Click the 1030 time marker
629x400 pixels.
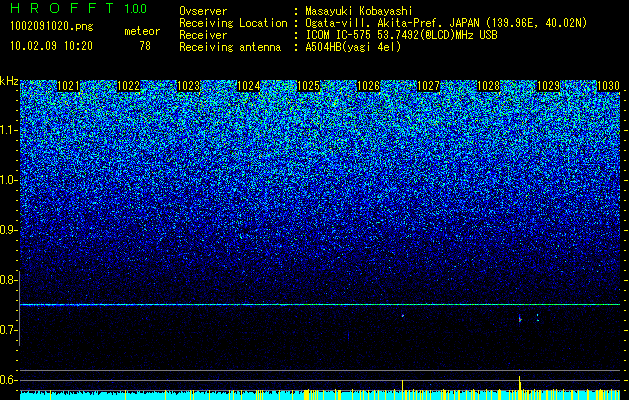tap(608, 86)
